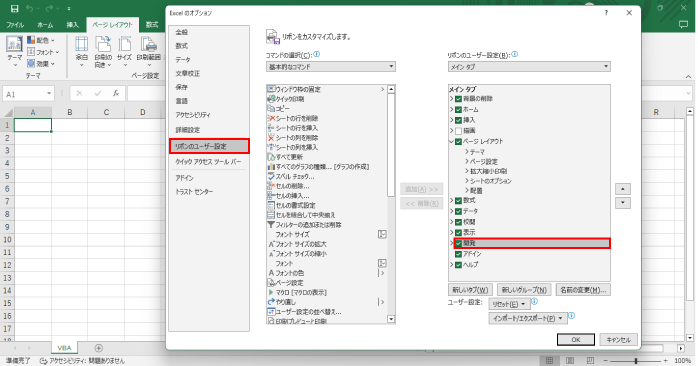Select the フォントの色 command icon
This screenshot has height=366, width=698.
point(271,273)
